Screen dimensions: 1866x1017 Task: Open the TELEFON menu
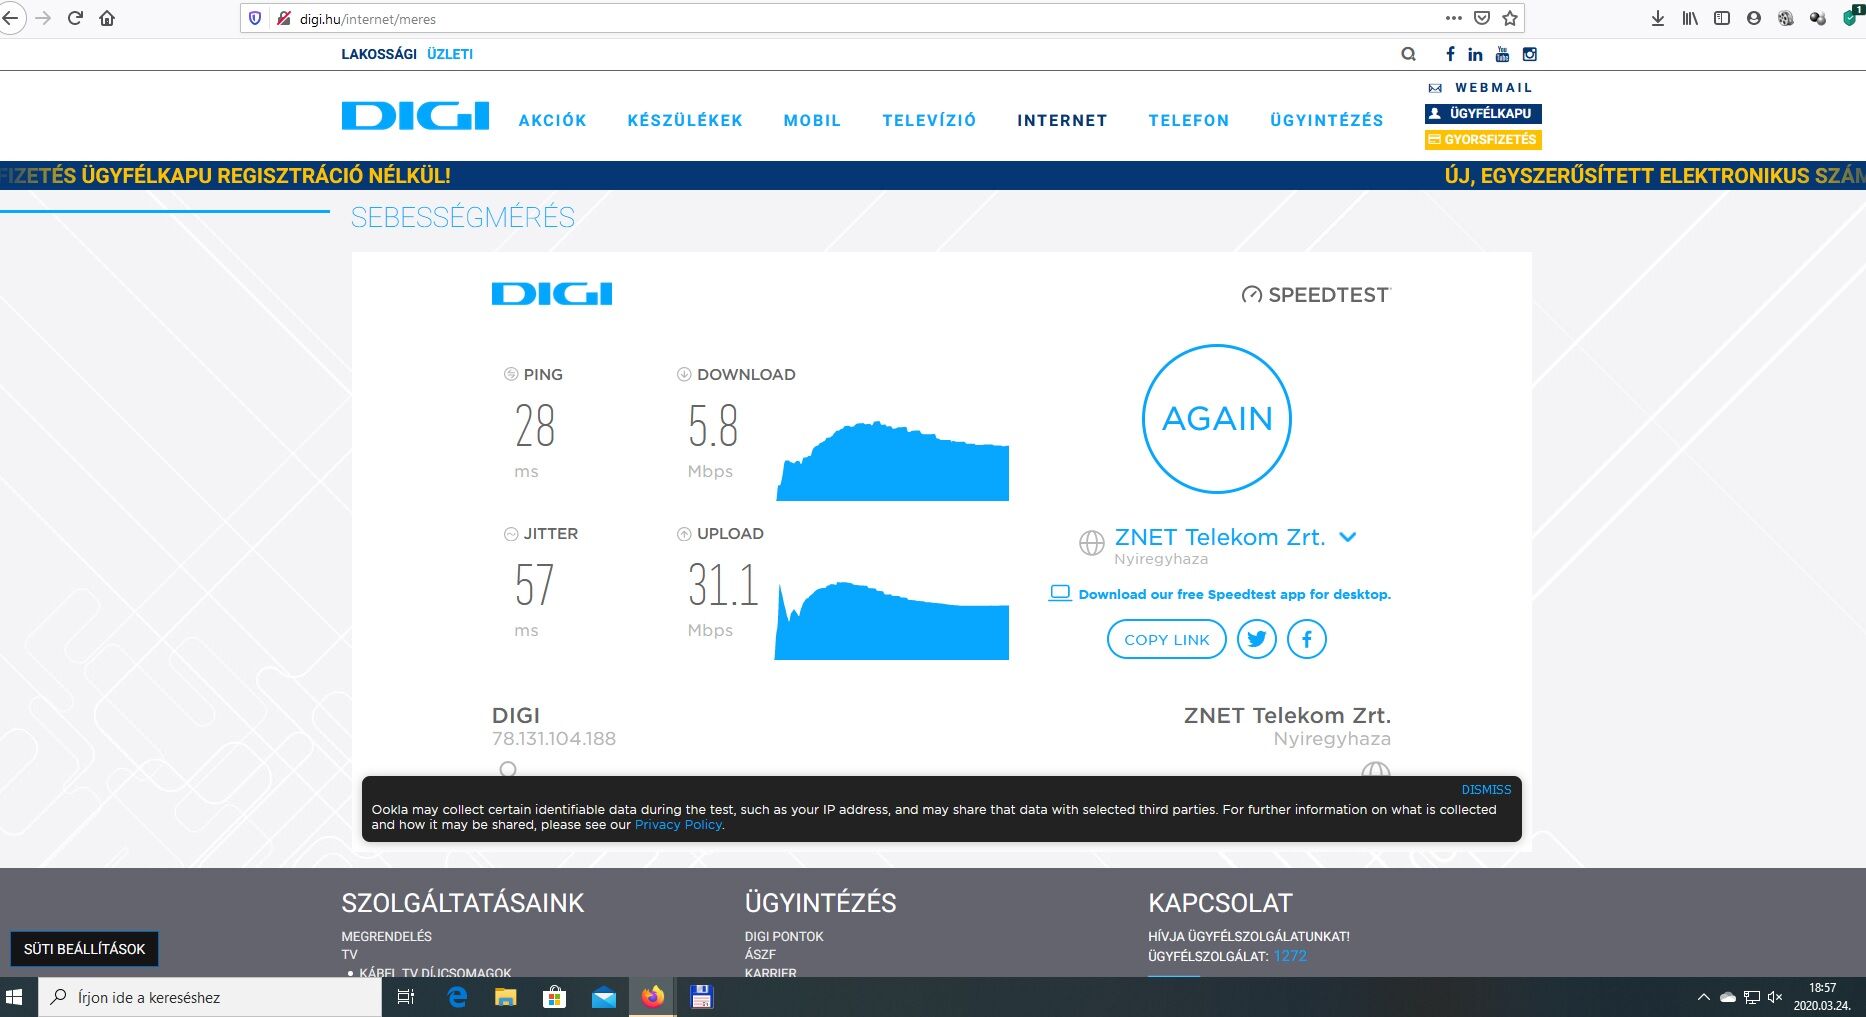coord(1189,120)
